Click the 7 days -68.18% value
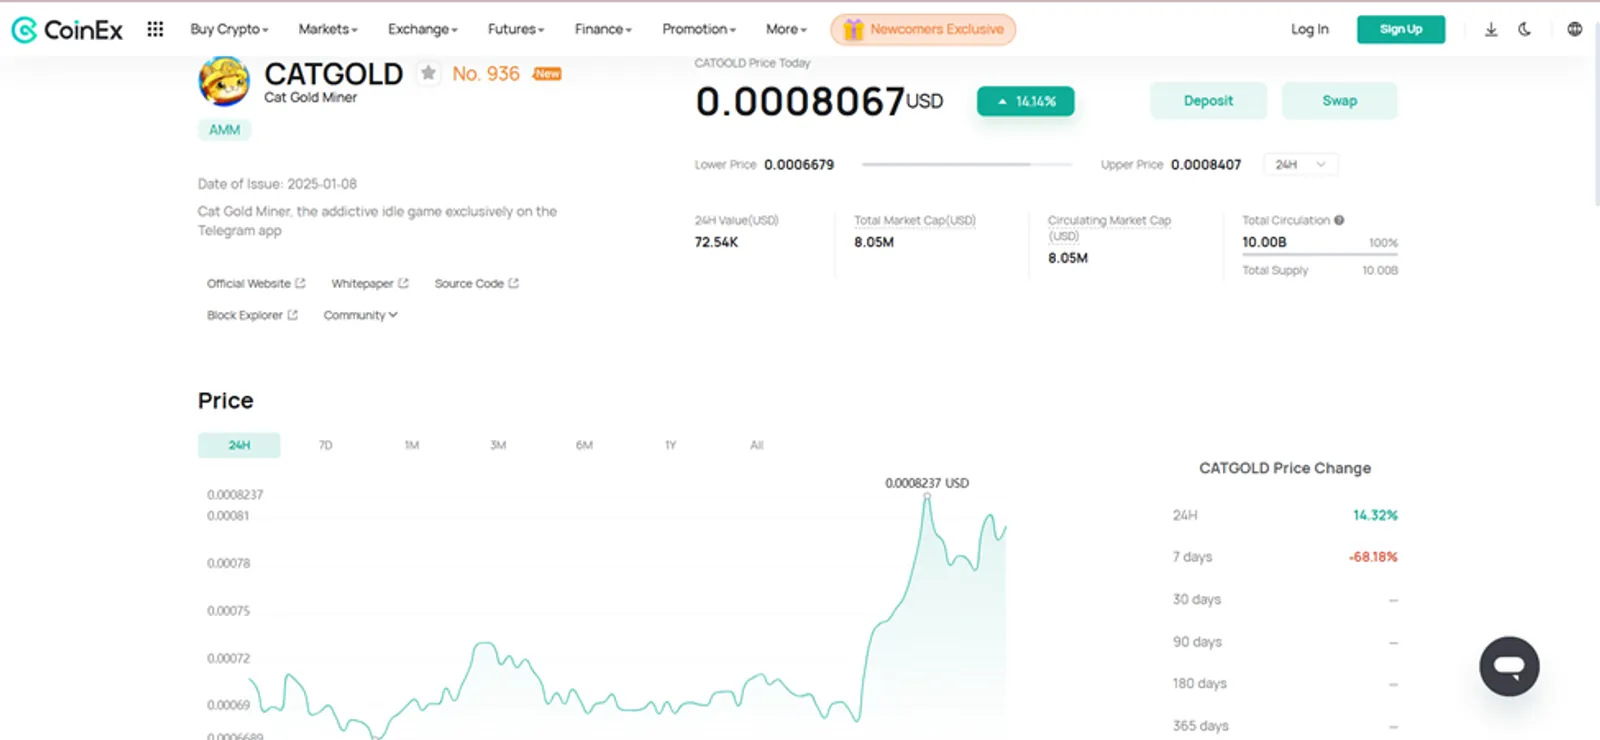The width and height of the screenshot is (1600, 740). tap(1373, 557)
